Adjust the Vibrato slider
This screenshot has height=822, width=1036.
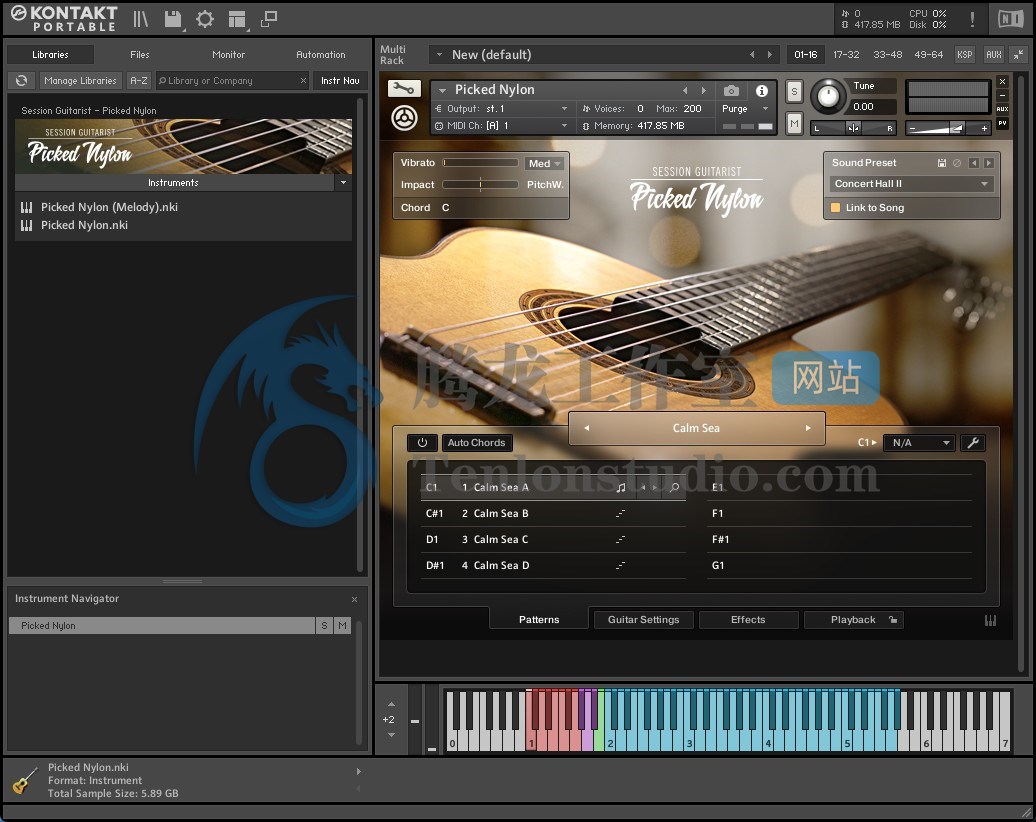coord(480,163)
